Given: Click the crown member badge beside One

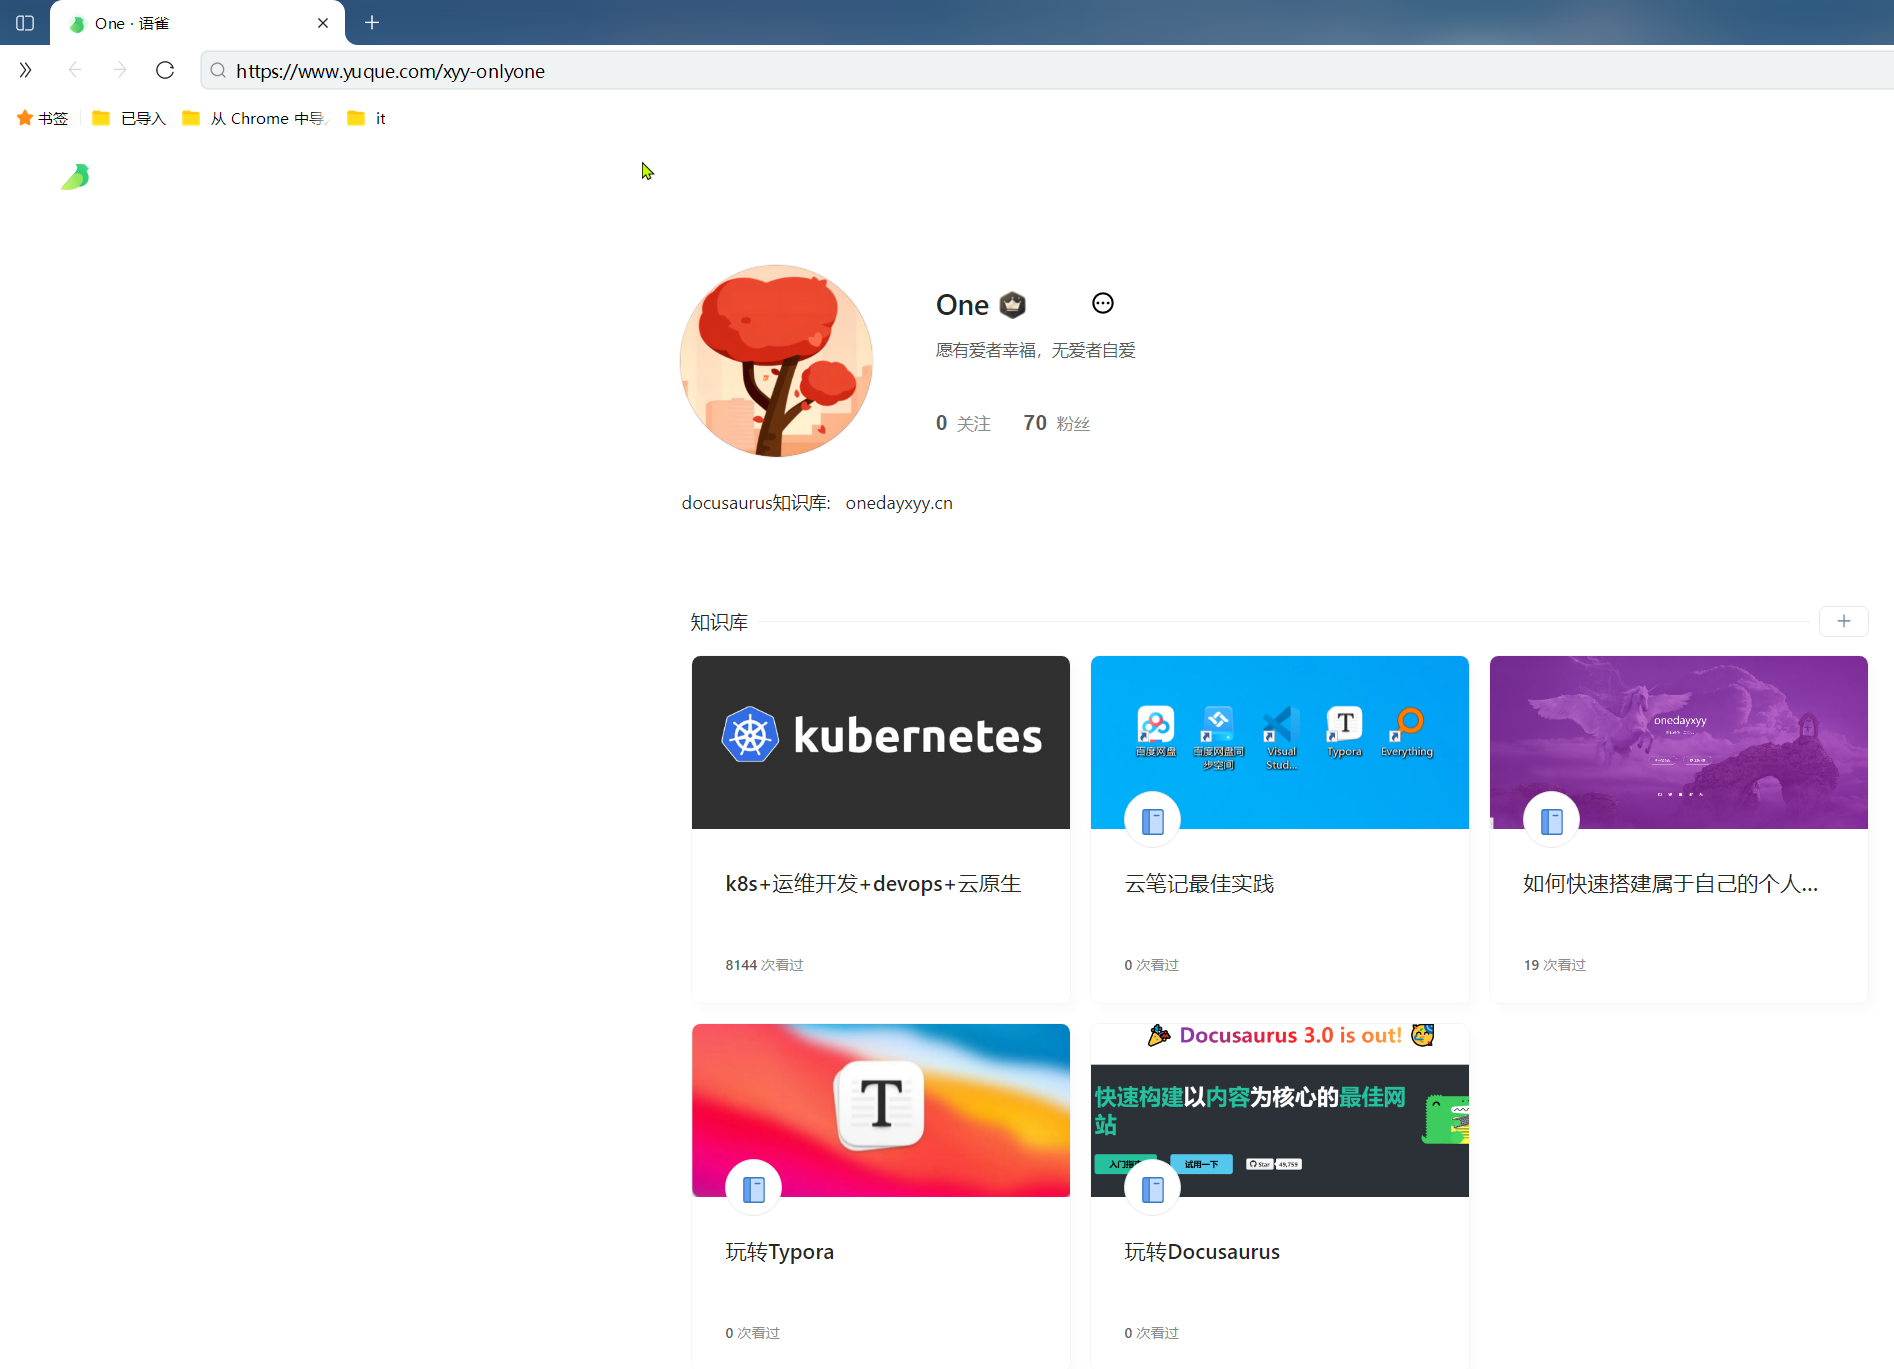Looking at the screenshot, I should 1012,305.
